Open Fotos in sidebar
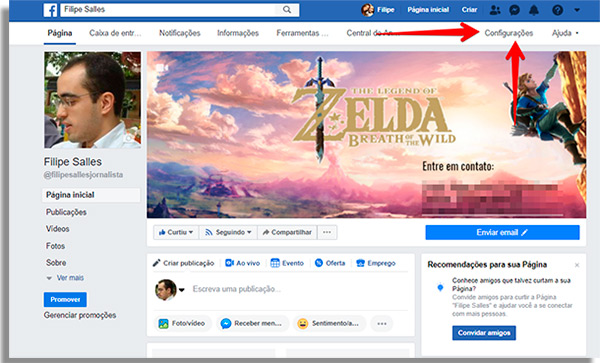 pyautogui.click(x=55, y=246)
